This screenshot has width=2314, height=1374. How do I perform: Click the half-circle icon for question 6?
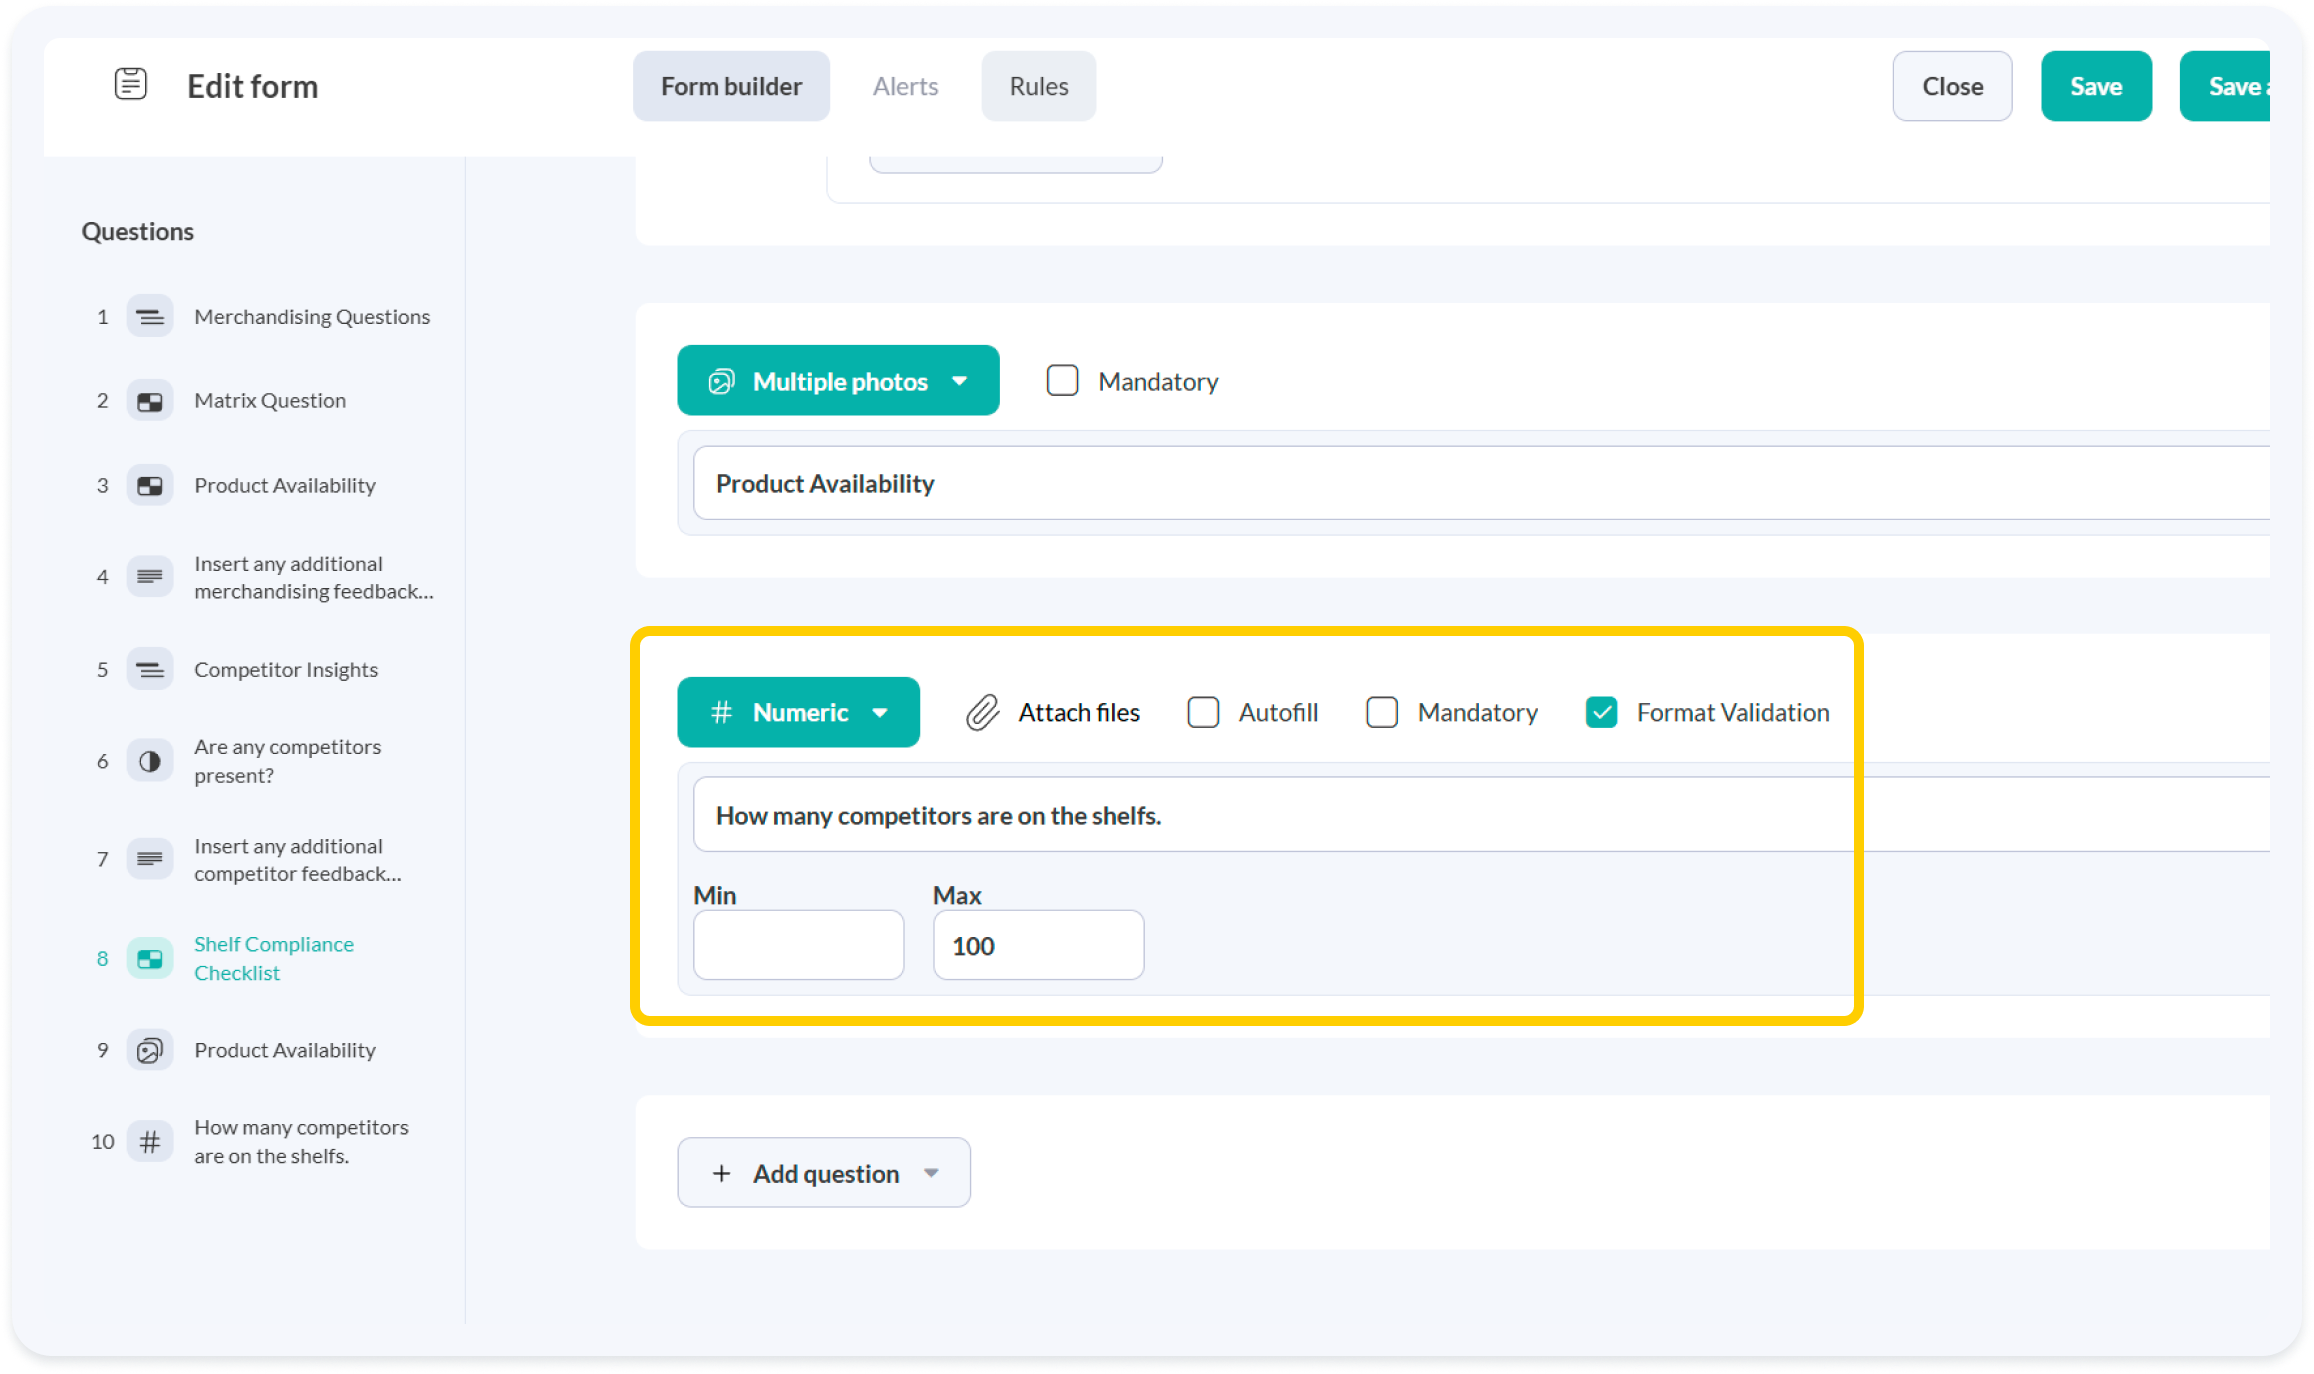coord(150,761)
